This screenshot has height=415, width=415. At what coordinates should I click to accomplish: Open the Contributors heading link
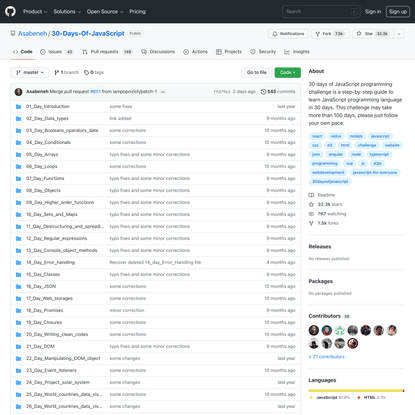coord(329,316)
